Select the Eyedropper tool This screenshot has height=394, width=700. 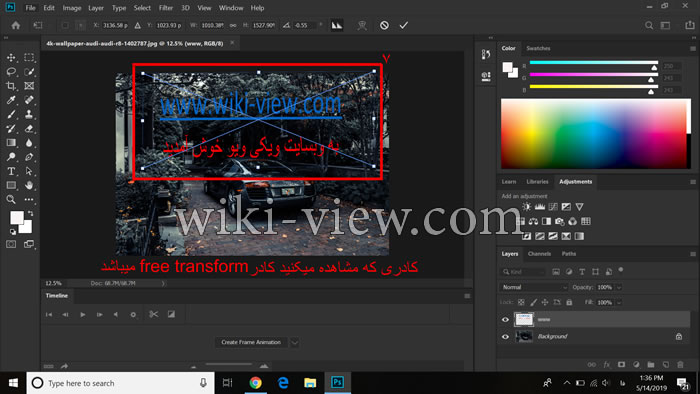(11, 100)
